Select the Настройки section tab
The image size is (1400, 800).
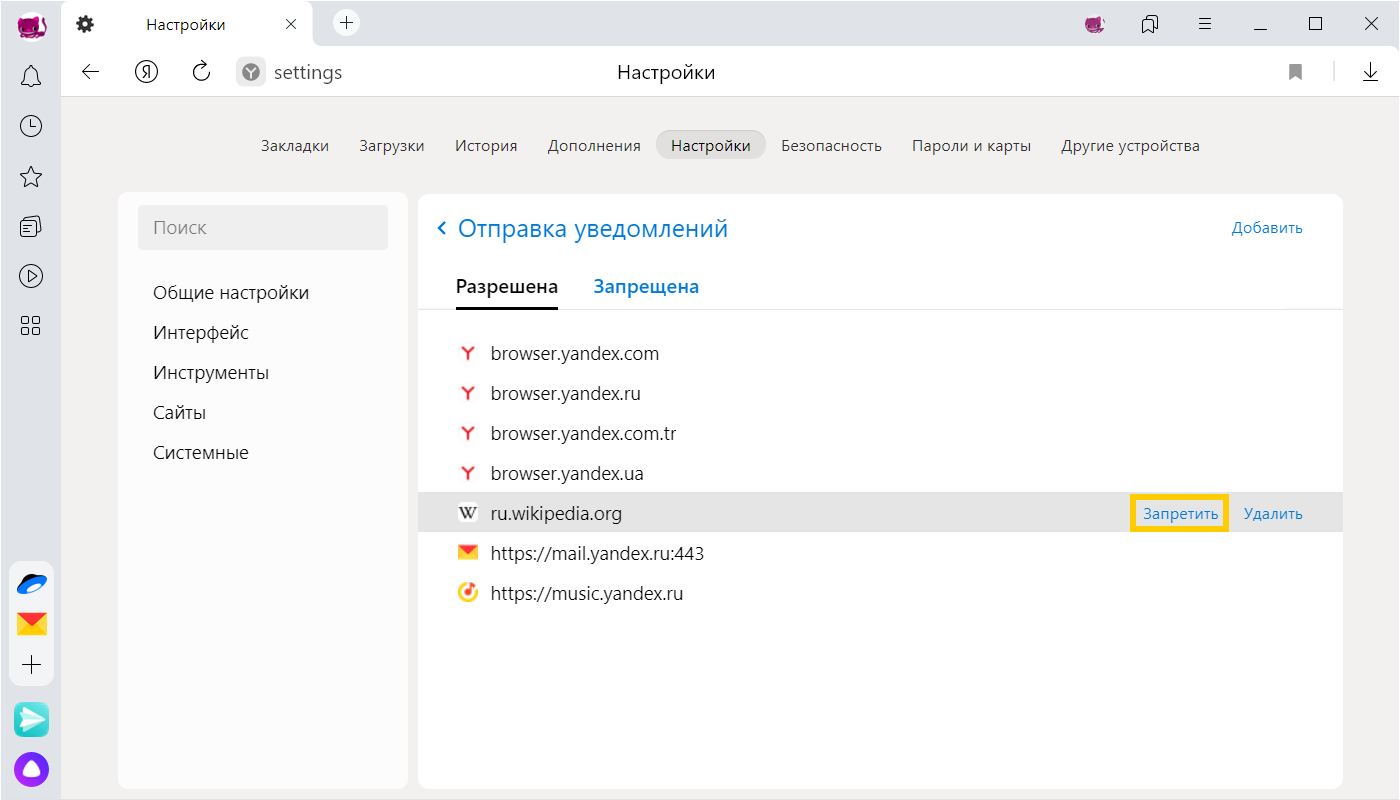click(x=711, y=145)
